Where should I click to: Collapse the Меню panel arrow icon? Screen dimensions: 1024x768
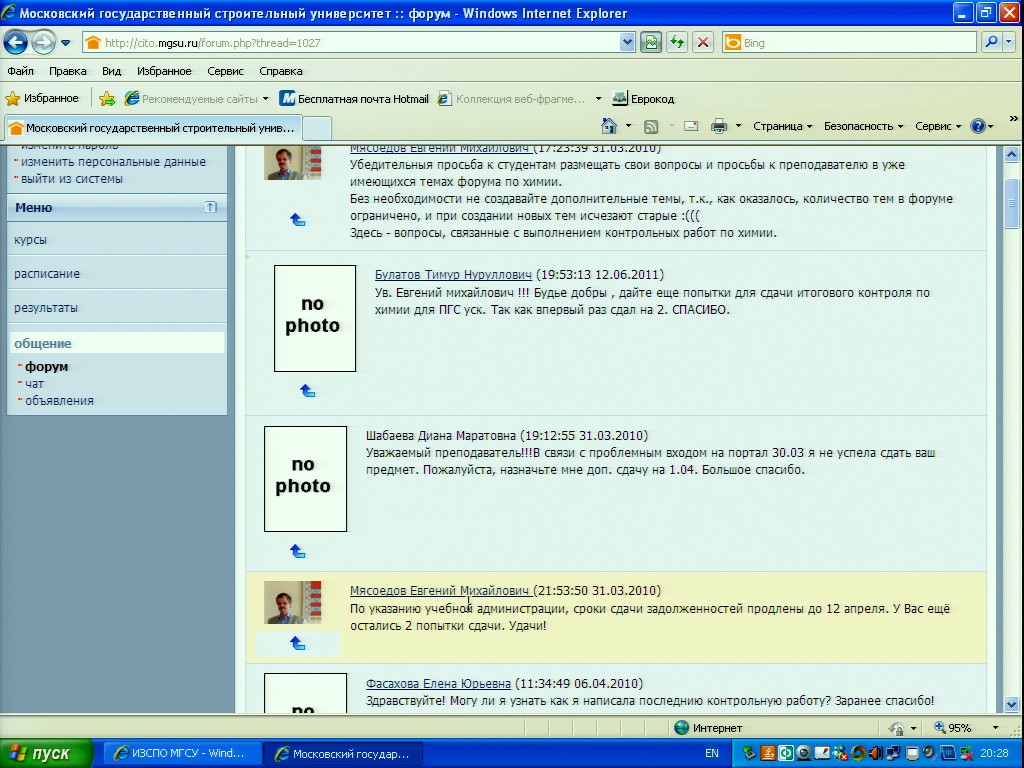tap(210, 207)
